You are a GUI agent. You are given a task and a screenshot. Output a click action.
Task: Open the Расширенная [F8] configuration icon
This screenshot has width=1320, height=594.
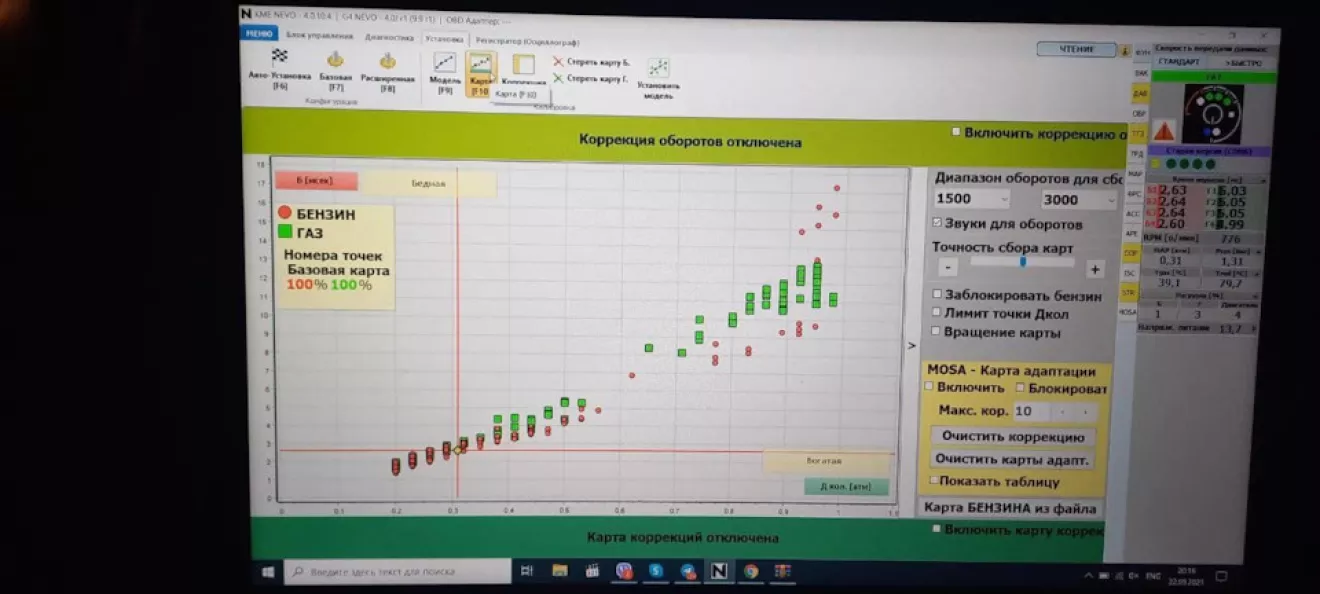coord(387,61)
